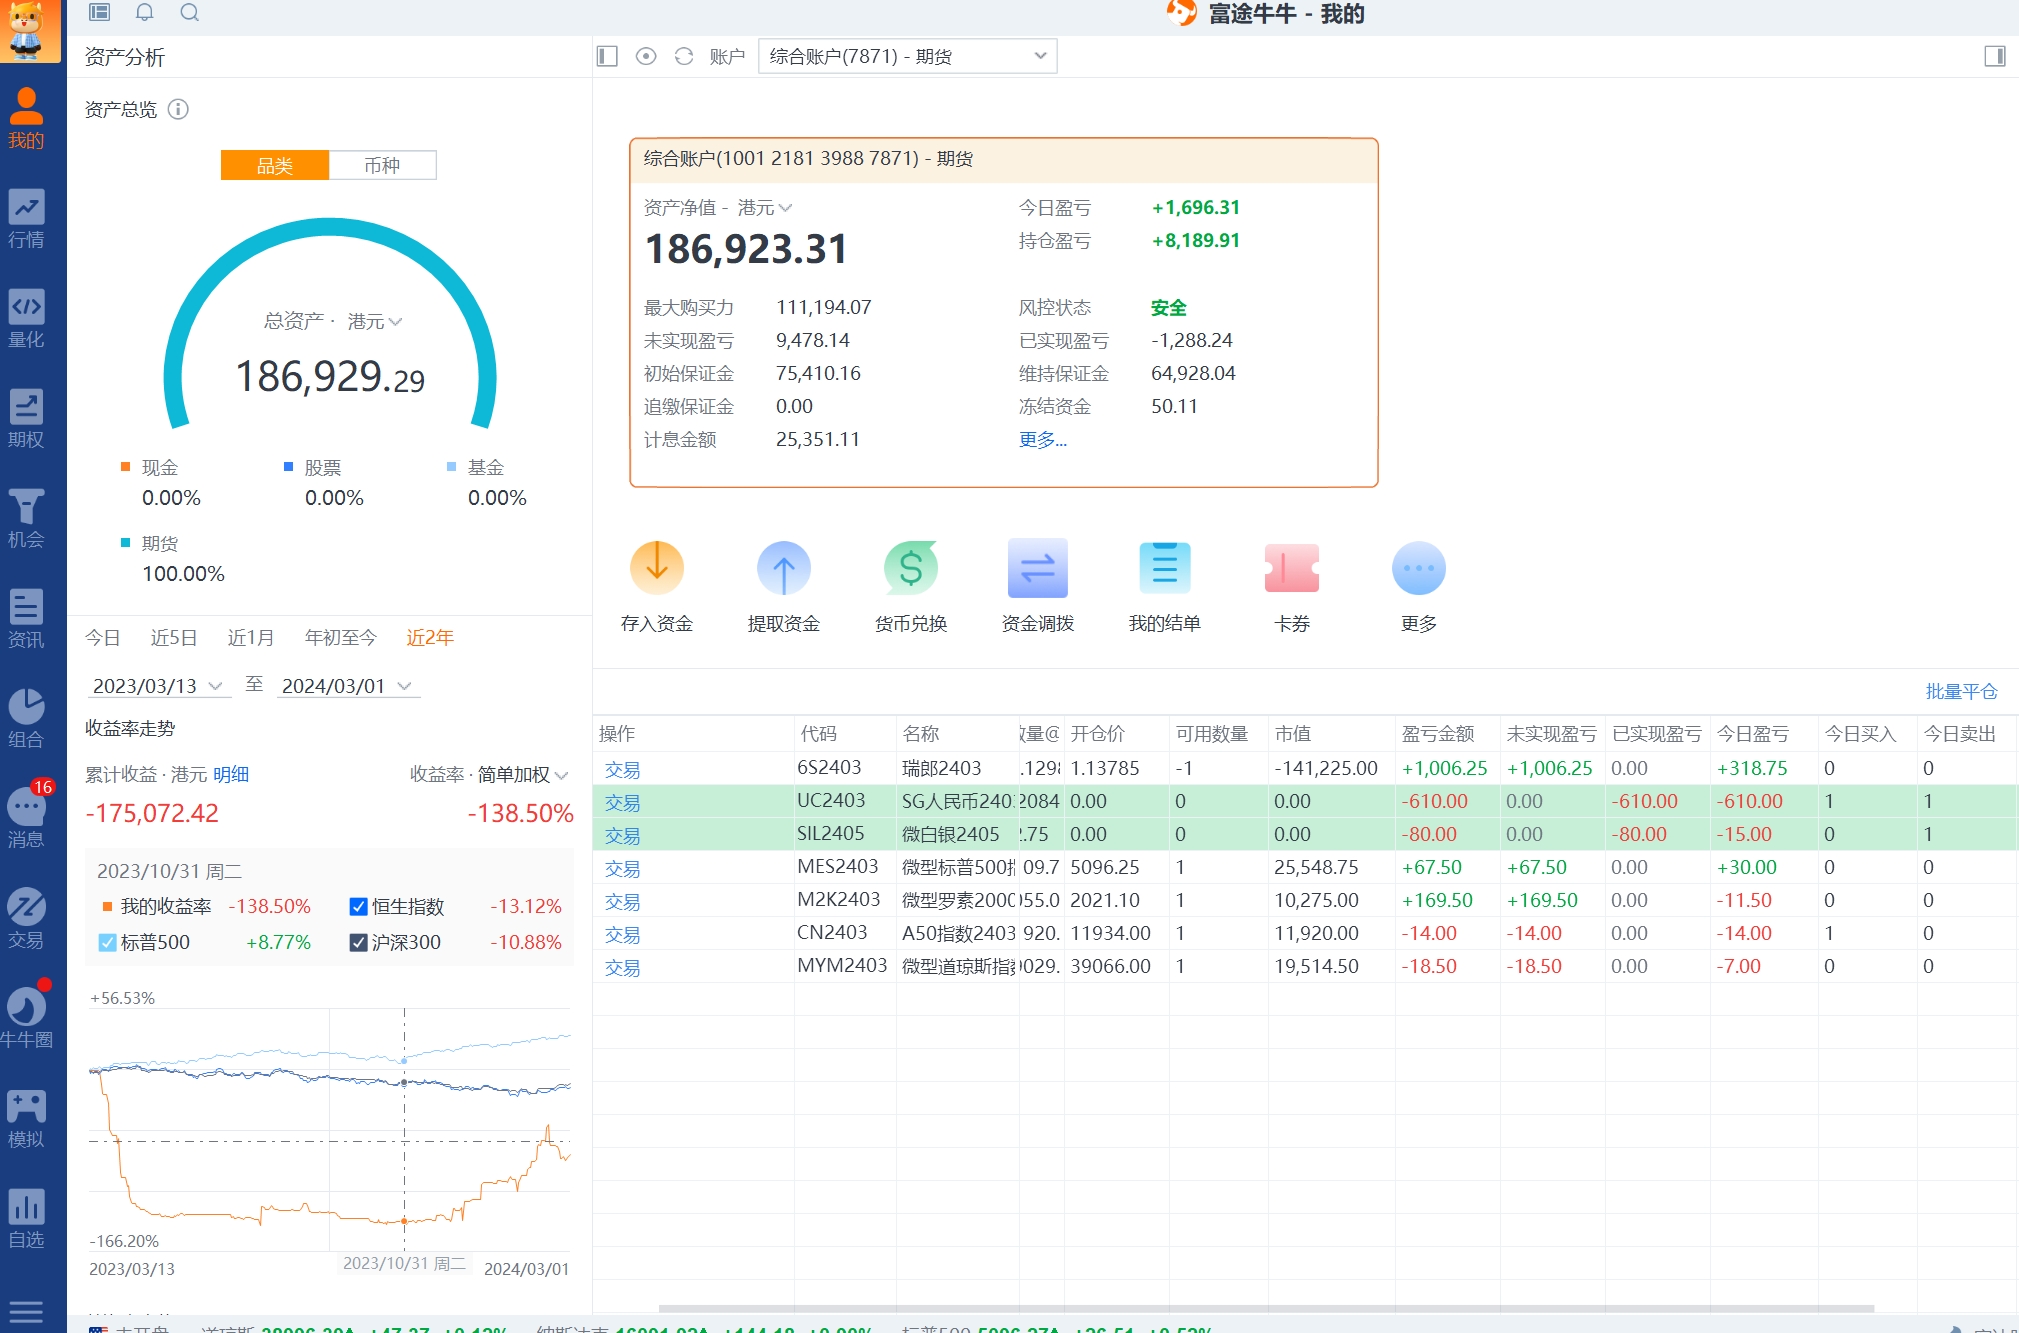The height and width of the screenshot is (1333, 2019).
Task: Click the 货币兑换 currency exchange icon
Action: [x=911, y=568]
